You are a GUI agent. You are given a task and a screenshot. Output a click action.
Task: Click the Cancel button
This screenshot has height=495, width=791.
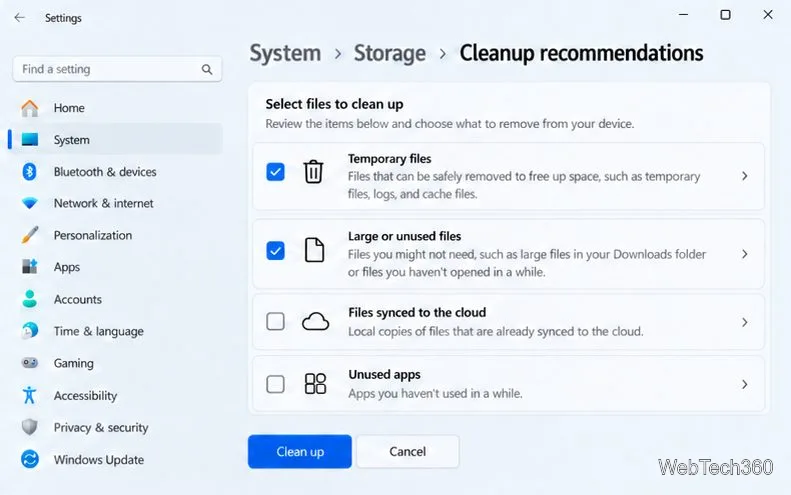(408, 452)
